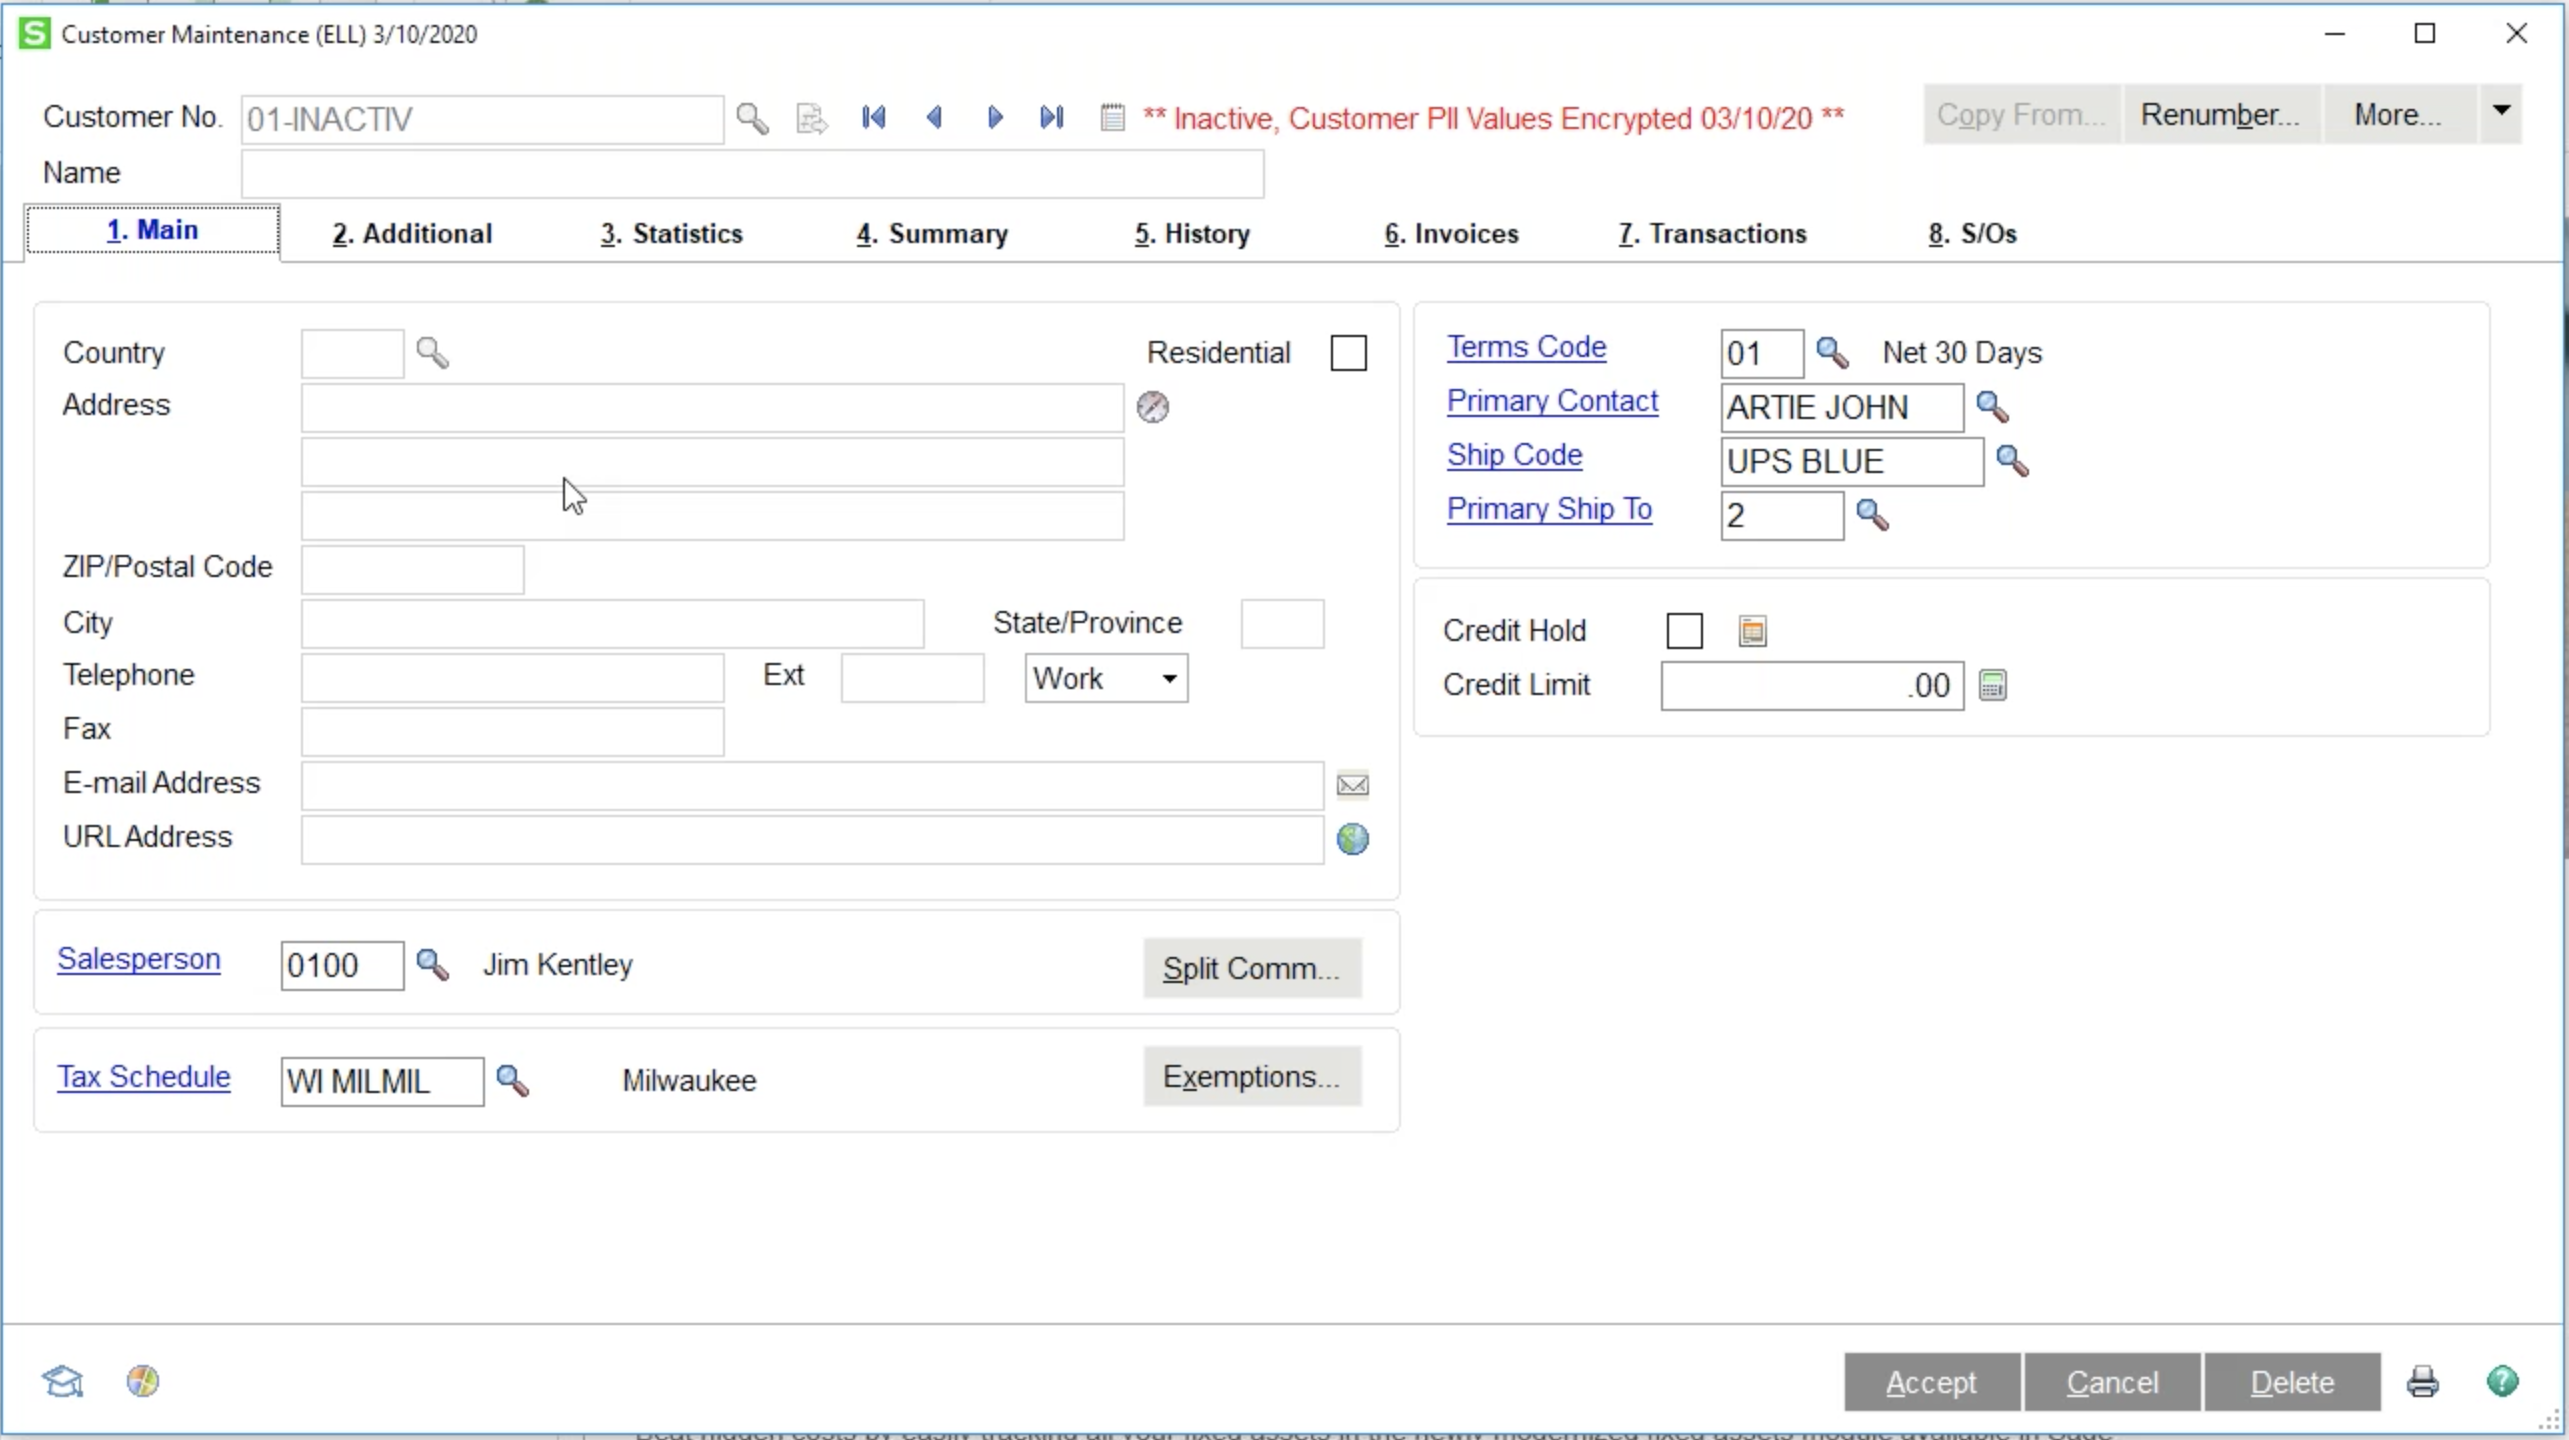Follow the Primary Contact link
Screen dimensions: 2569x1440
[1552, 401]
